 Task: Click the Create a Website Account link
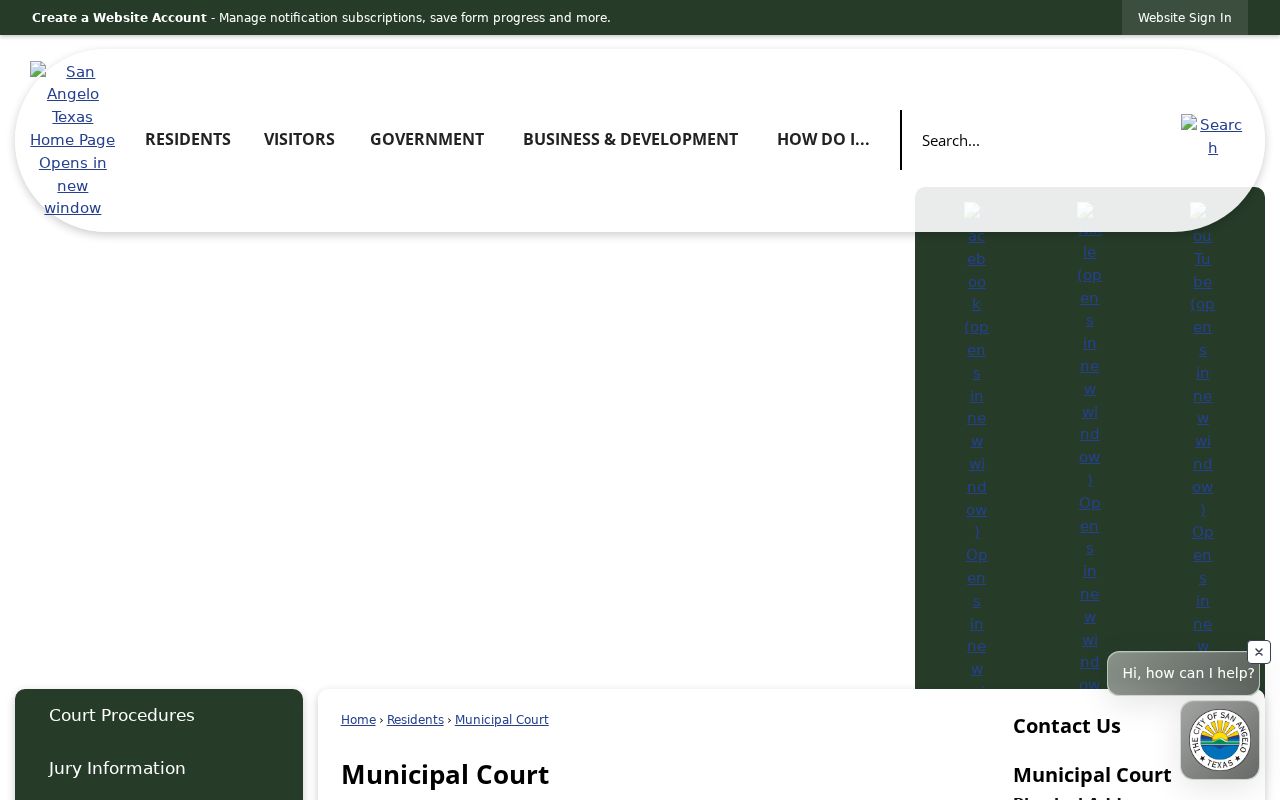[119, 18]
